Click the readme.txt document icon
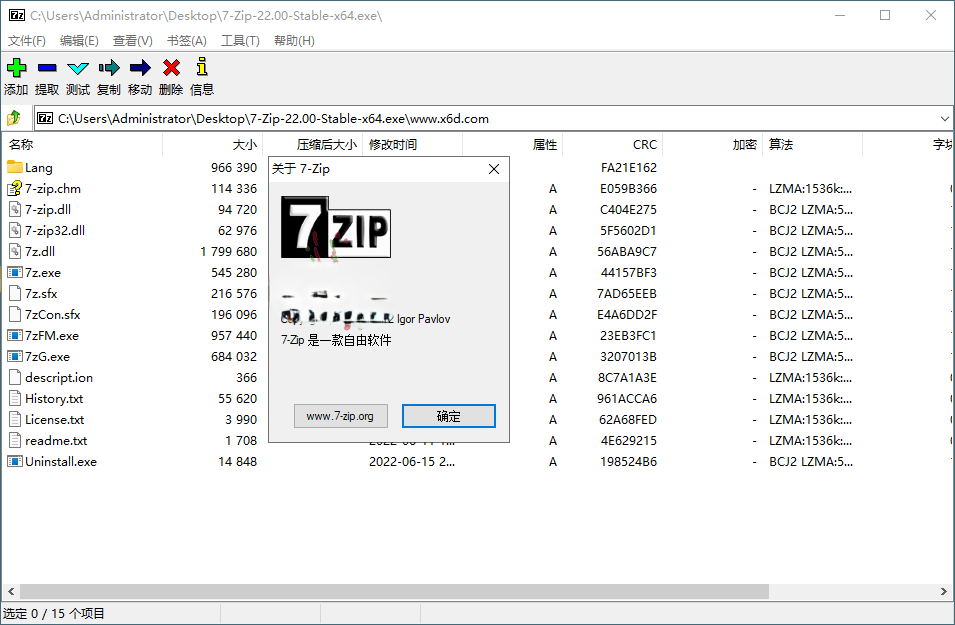 point(15,440)
